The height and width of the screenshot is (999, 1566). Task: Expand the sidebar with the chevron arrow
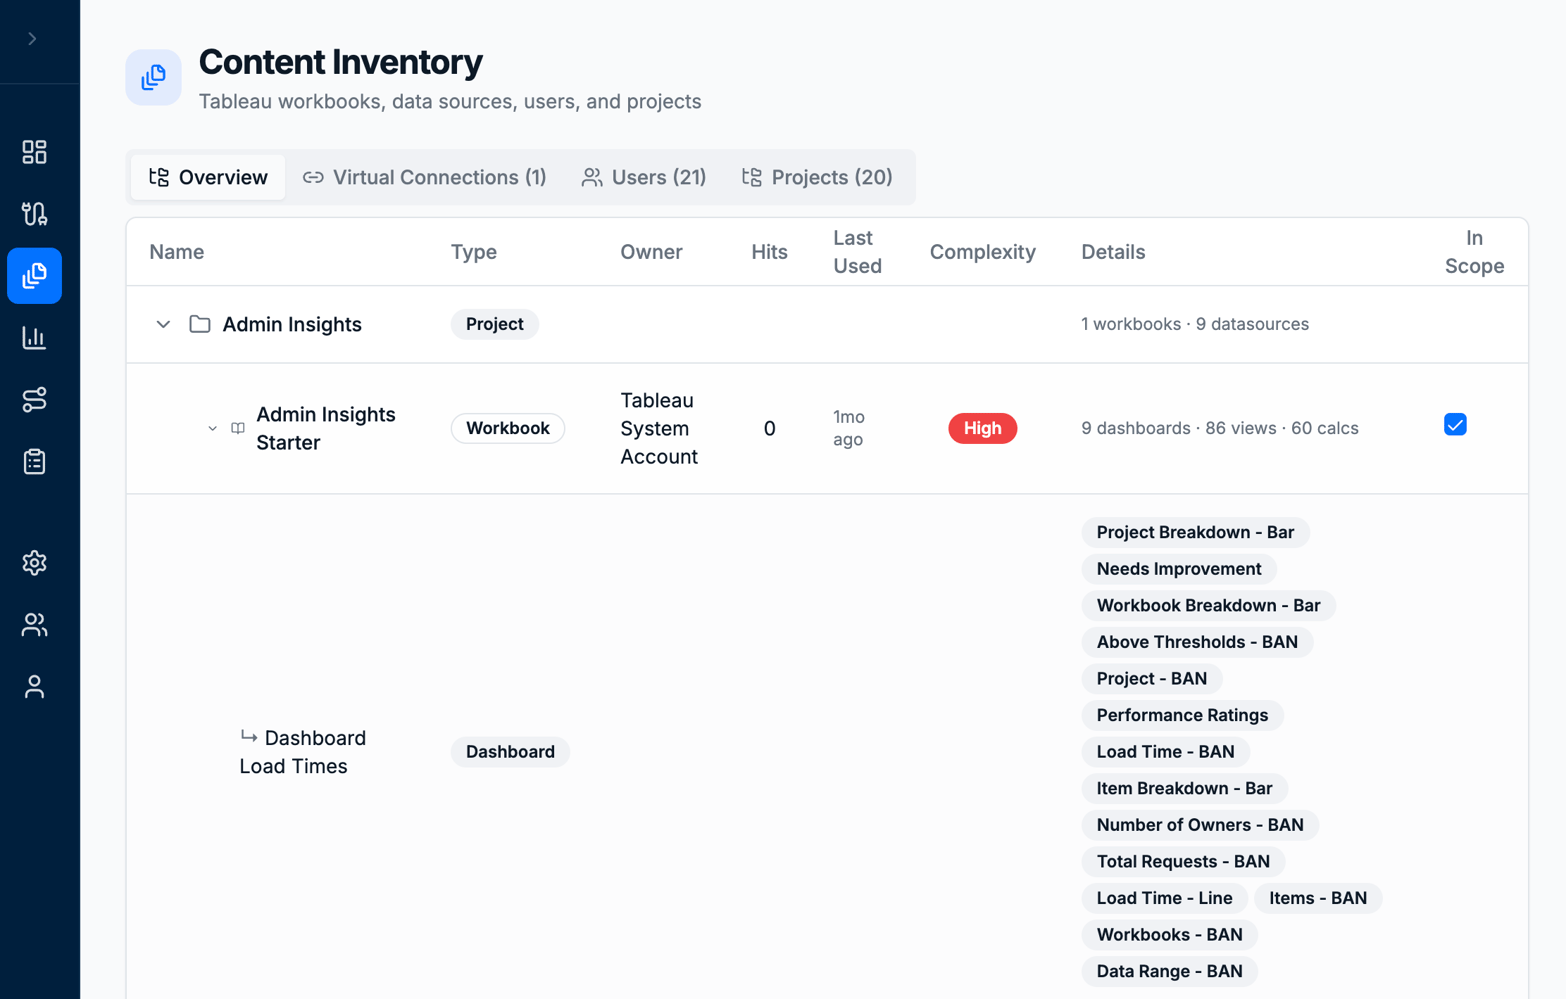33,39
